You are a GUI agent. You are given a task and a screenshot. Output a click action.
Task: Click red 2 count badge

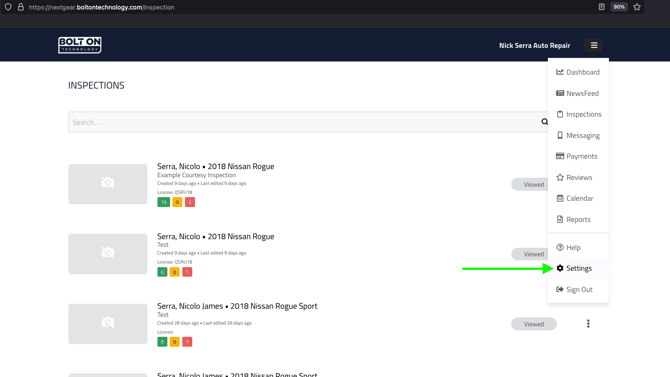pyautogui.click(x=190, y=202)
